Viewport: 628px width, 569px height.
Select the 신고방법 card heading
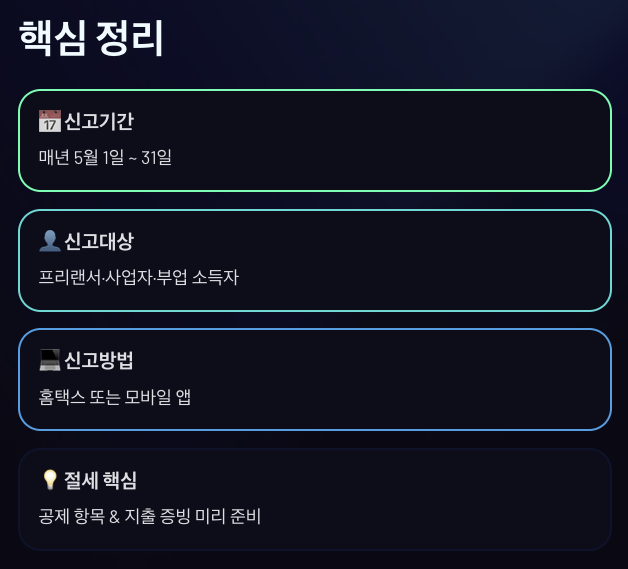[99, 360]
